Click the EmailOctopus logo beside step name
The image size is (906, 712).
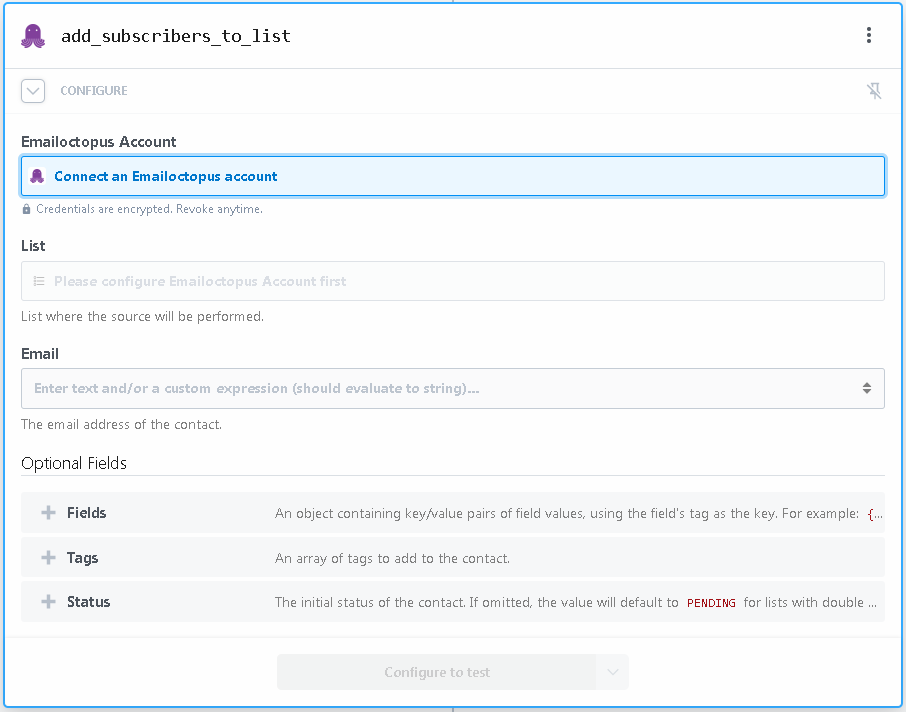tap(33, 36)
